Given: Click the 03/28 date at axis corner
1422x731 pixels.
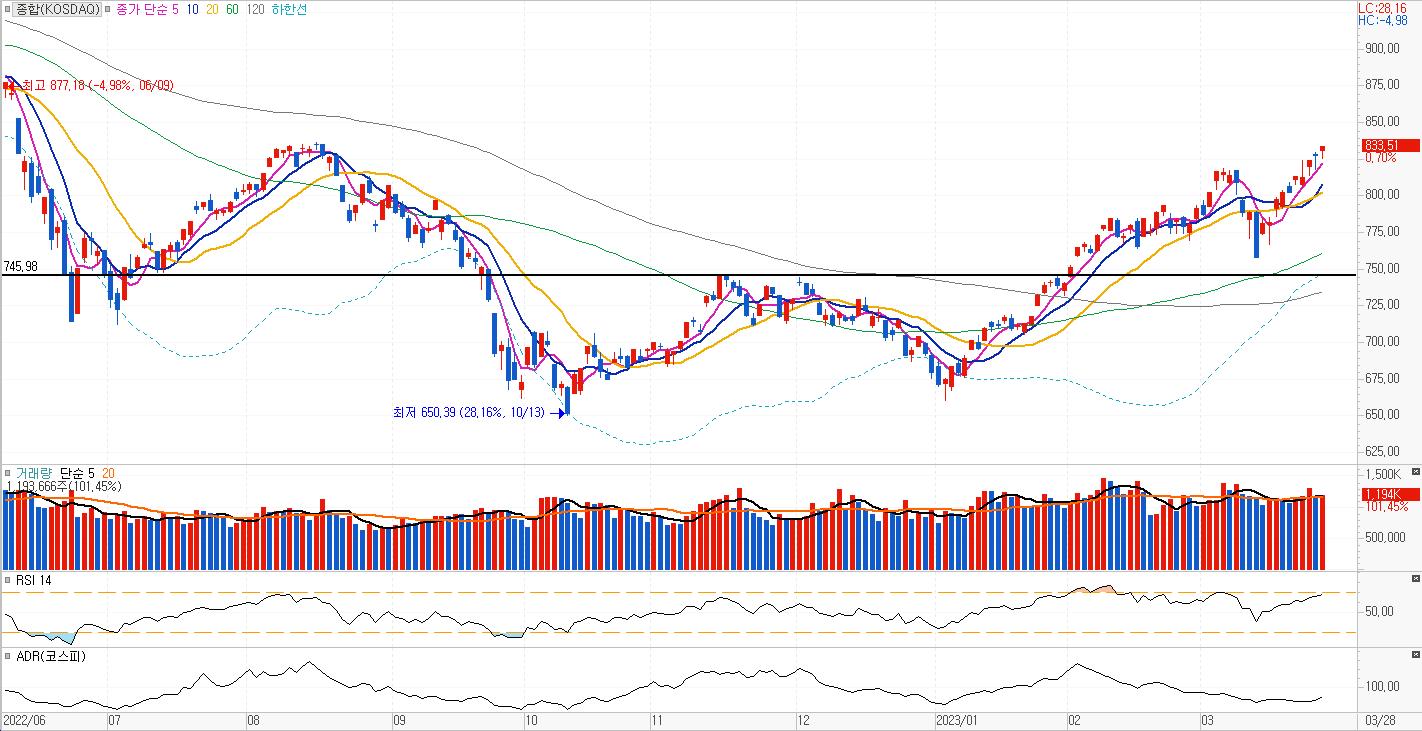Looking at the screenshot, I should point(1379,720).
